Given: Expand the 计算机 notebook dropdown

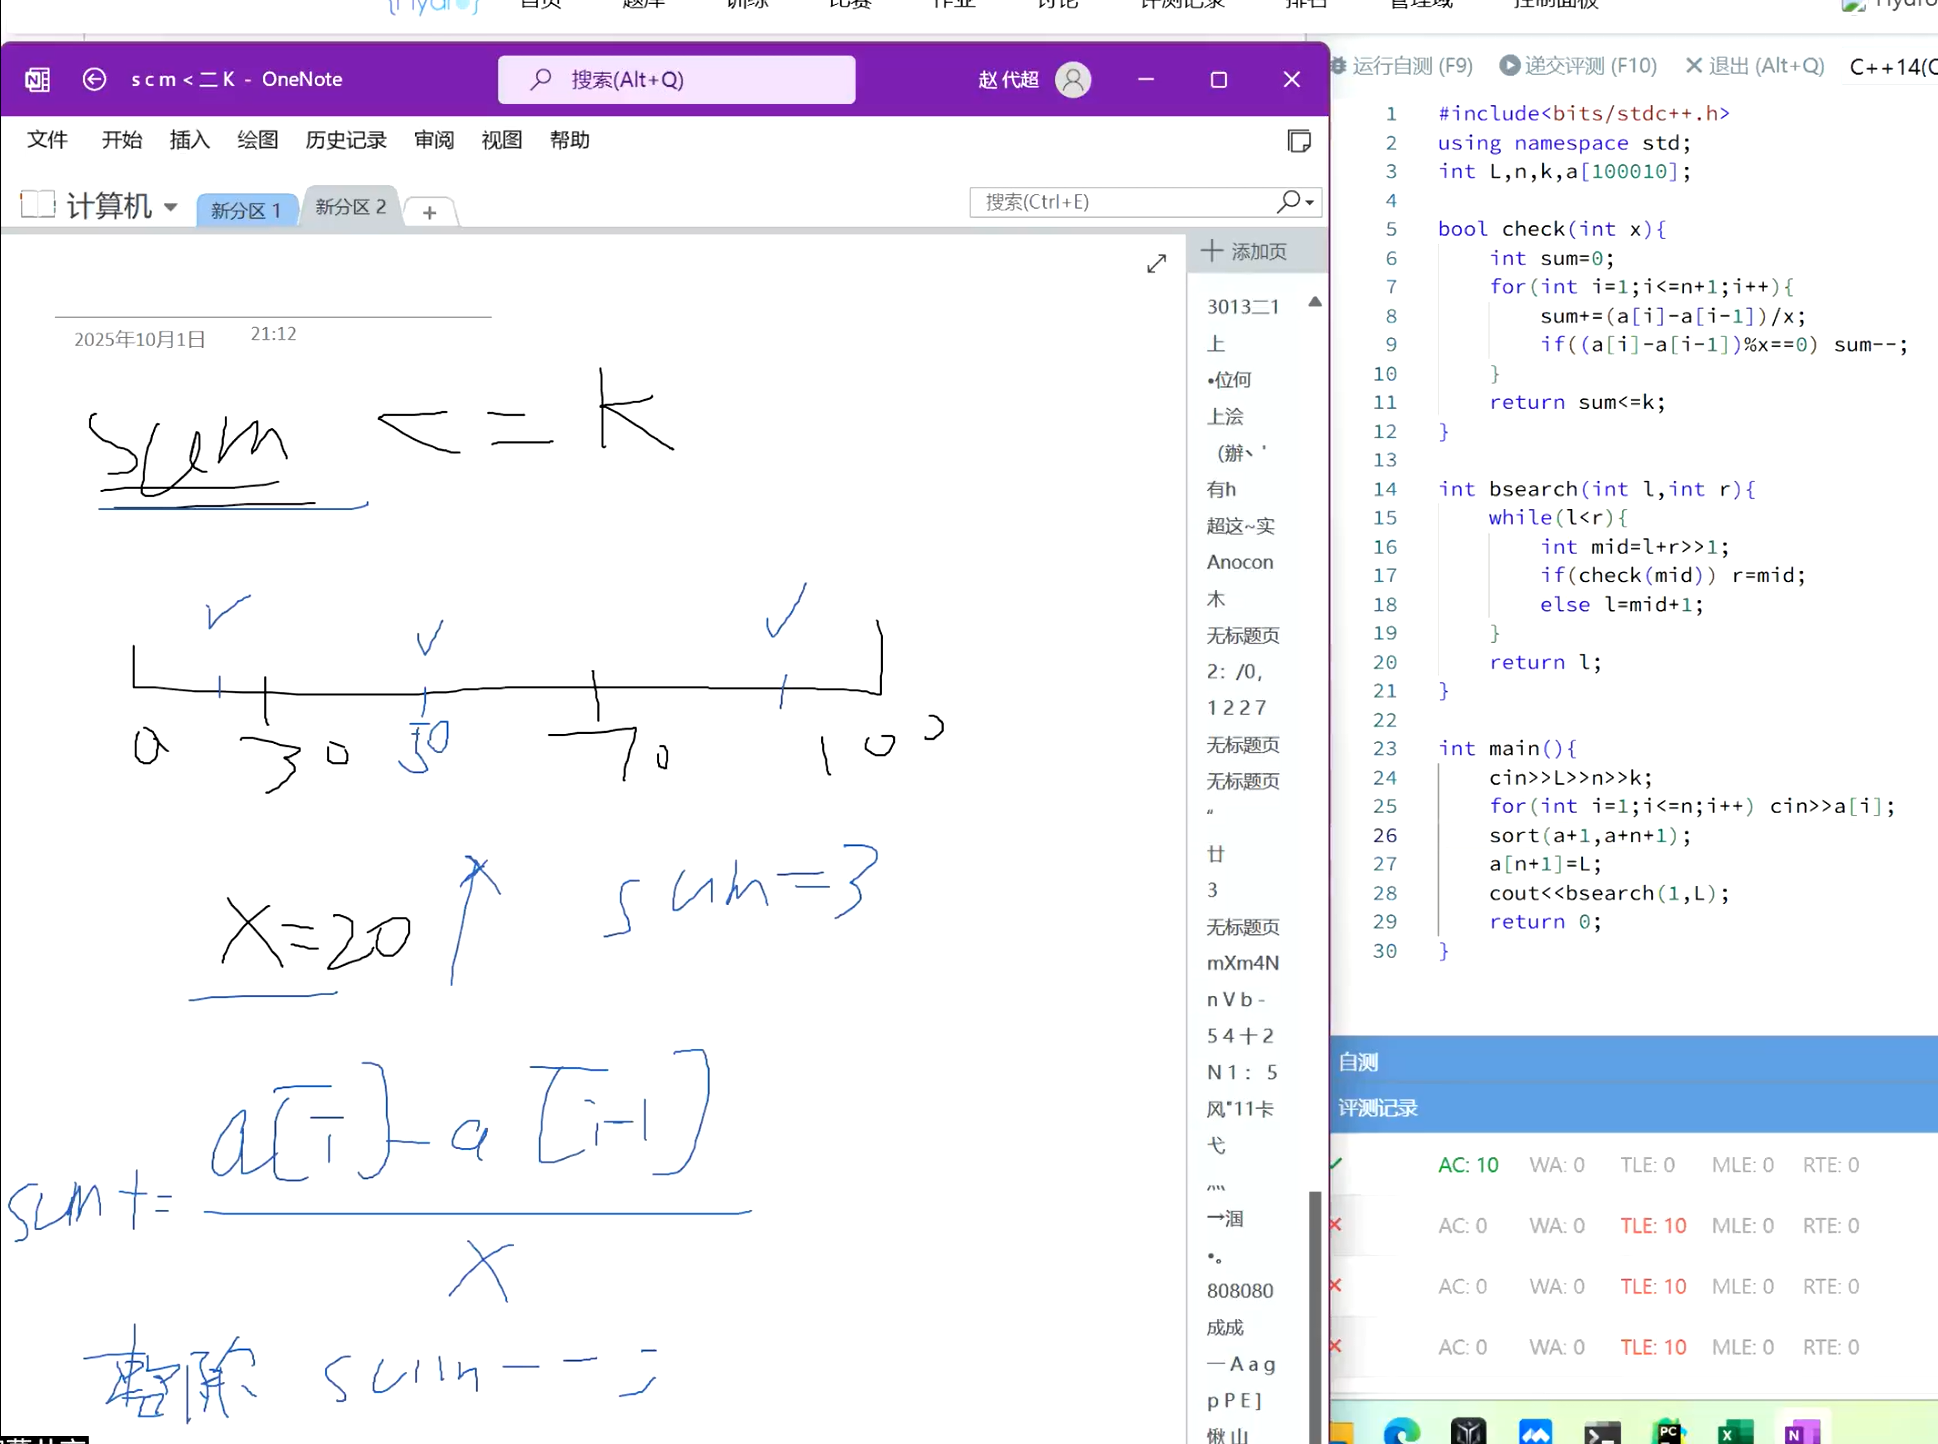Looking at the screenshot, I should click(x=171, y=207).
